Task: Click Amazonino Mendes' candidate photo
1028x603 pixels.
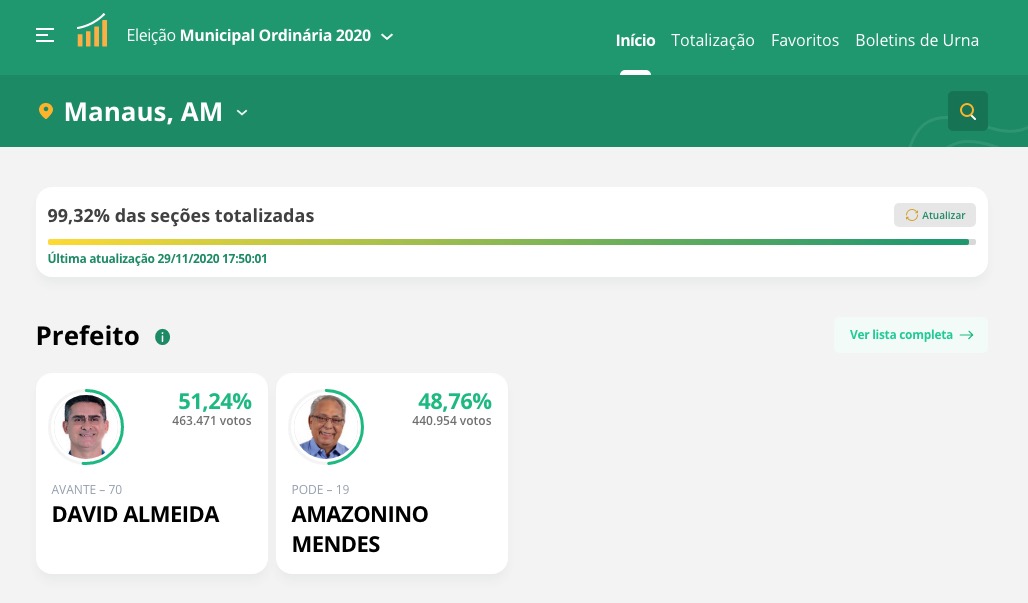Action: tap(325, 427)
